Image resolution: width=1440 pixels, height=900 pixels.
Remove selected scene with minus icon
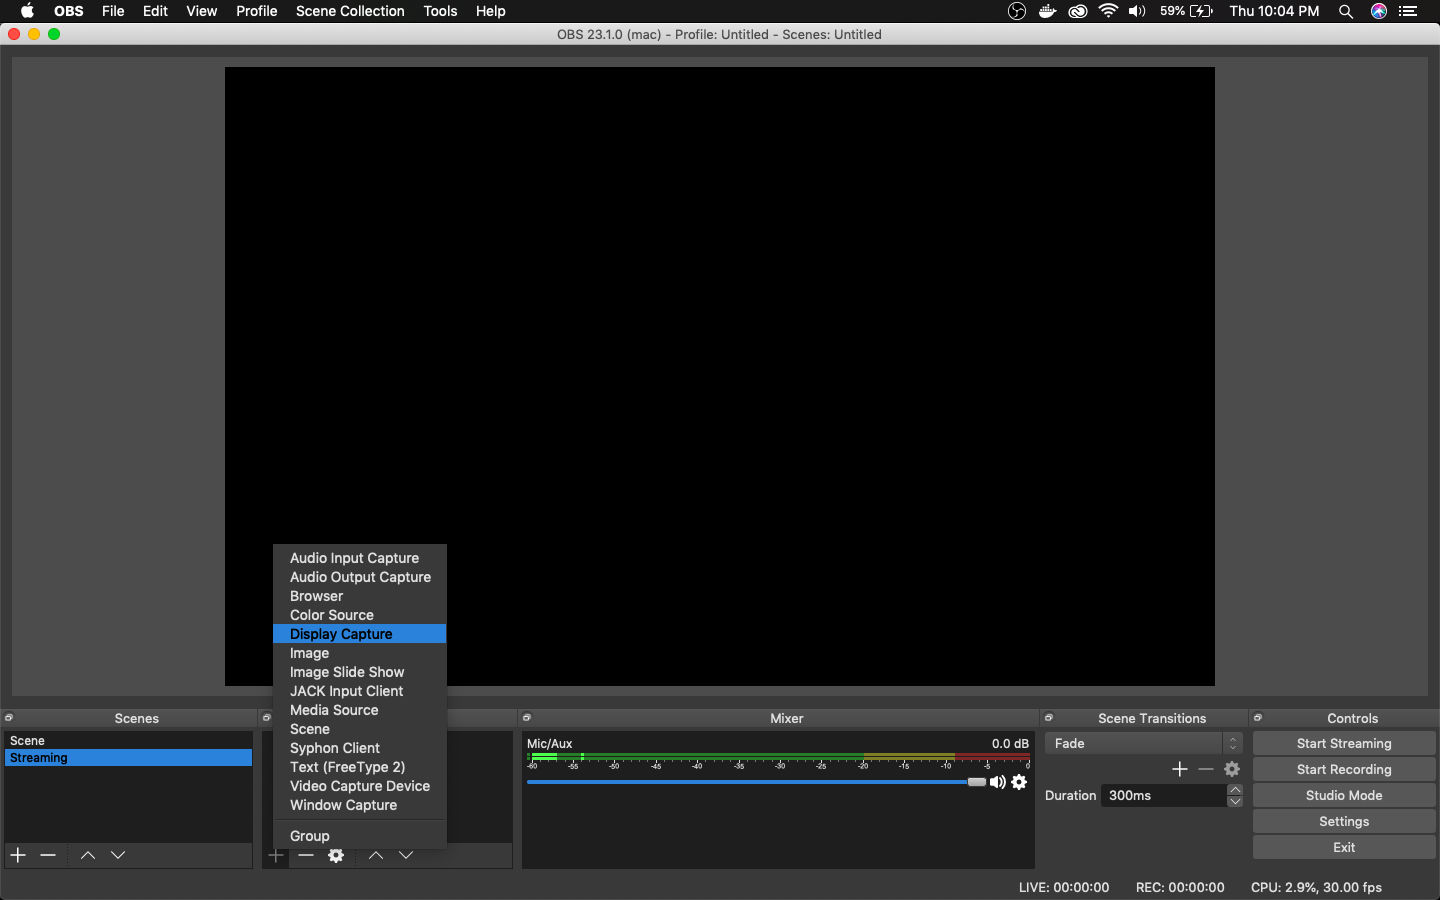click(x=48, y=855)
